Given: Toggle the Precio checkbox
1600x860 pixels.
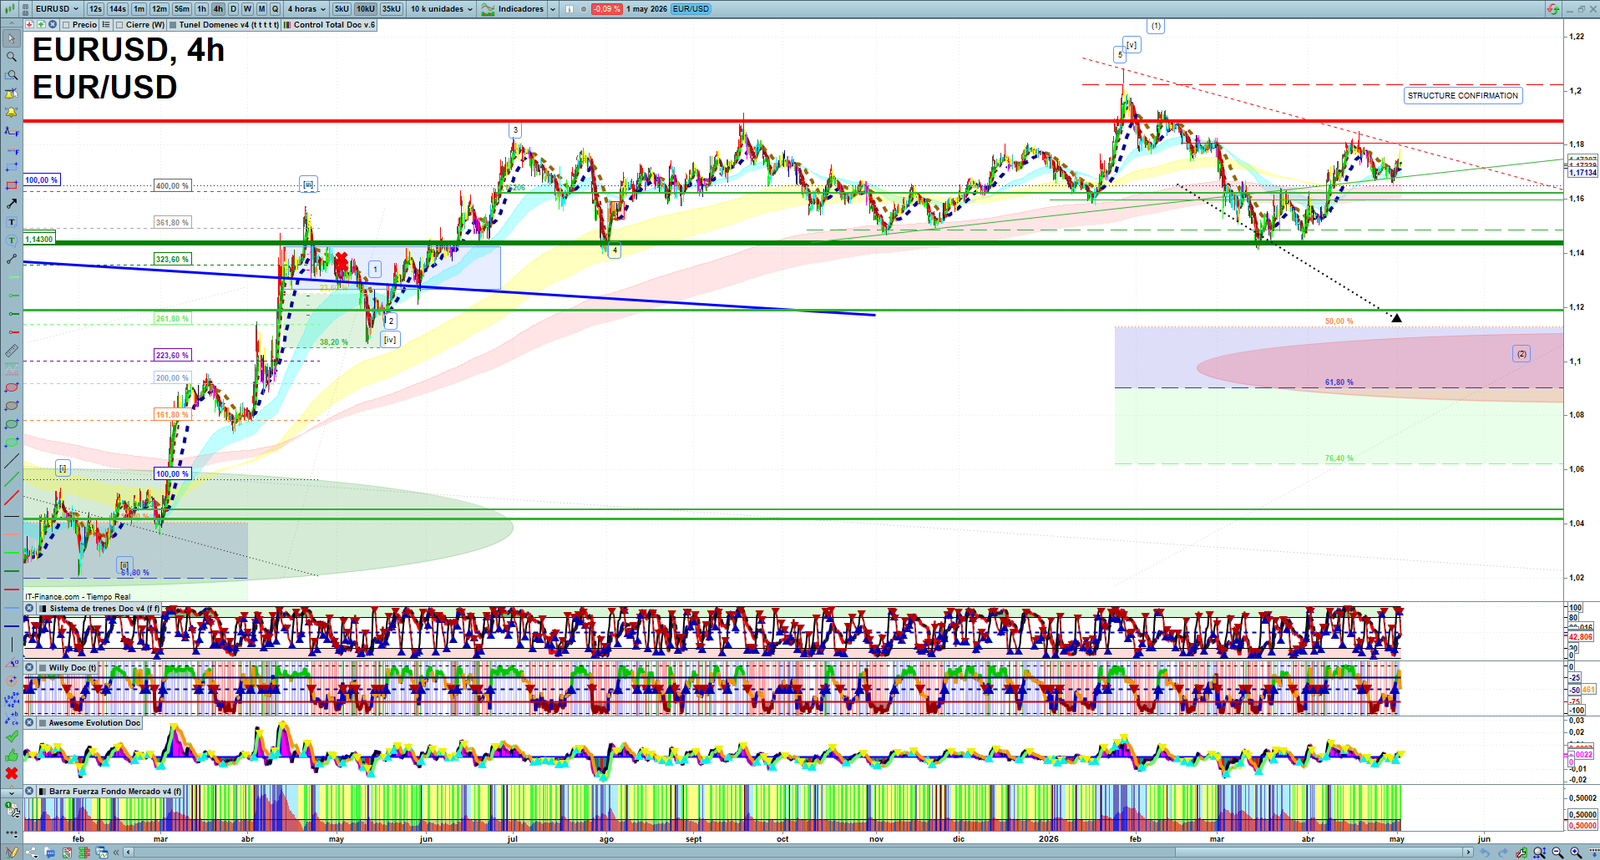Looking at the screenshot, I should [66, 25].
